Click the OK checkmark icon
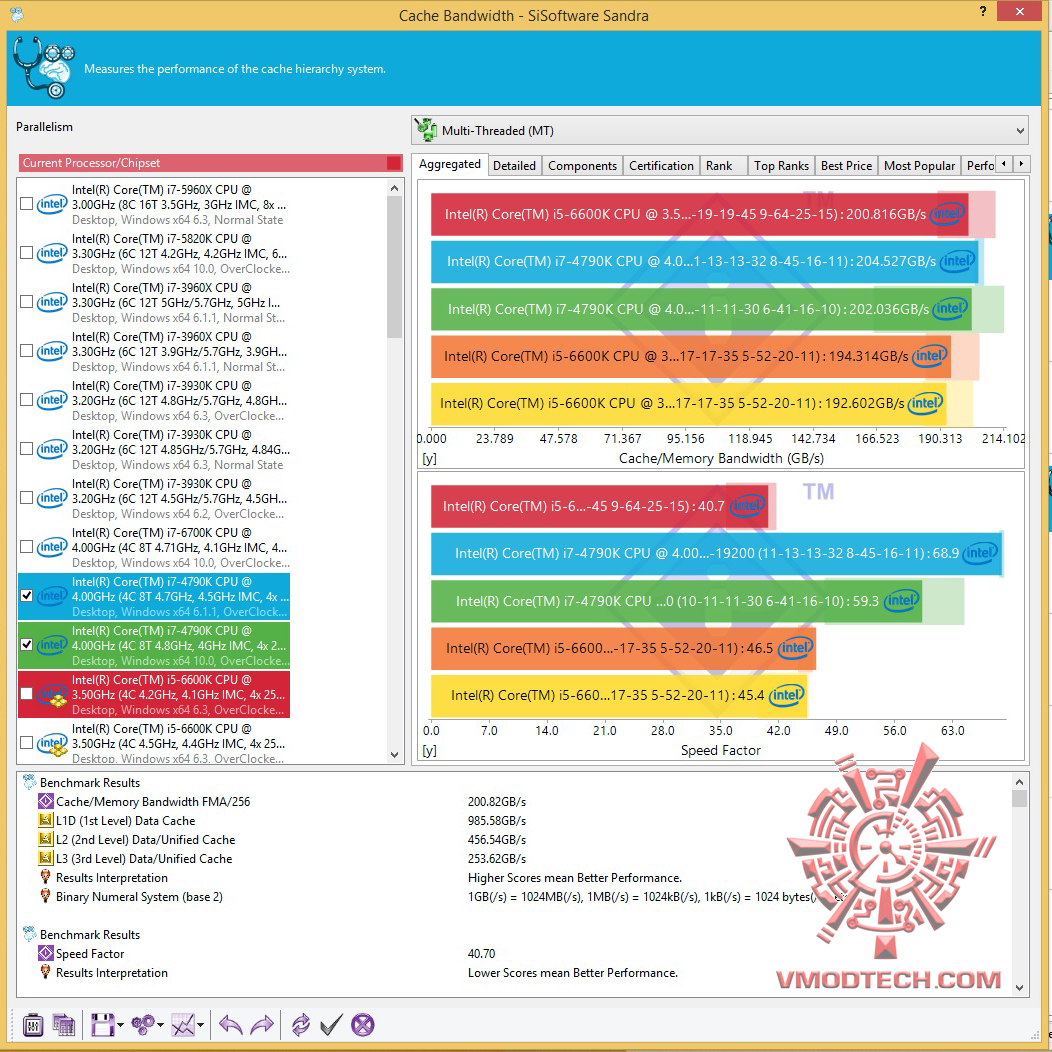The height and width of the screenshot is (1052, 1052). coord(331,1024)
